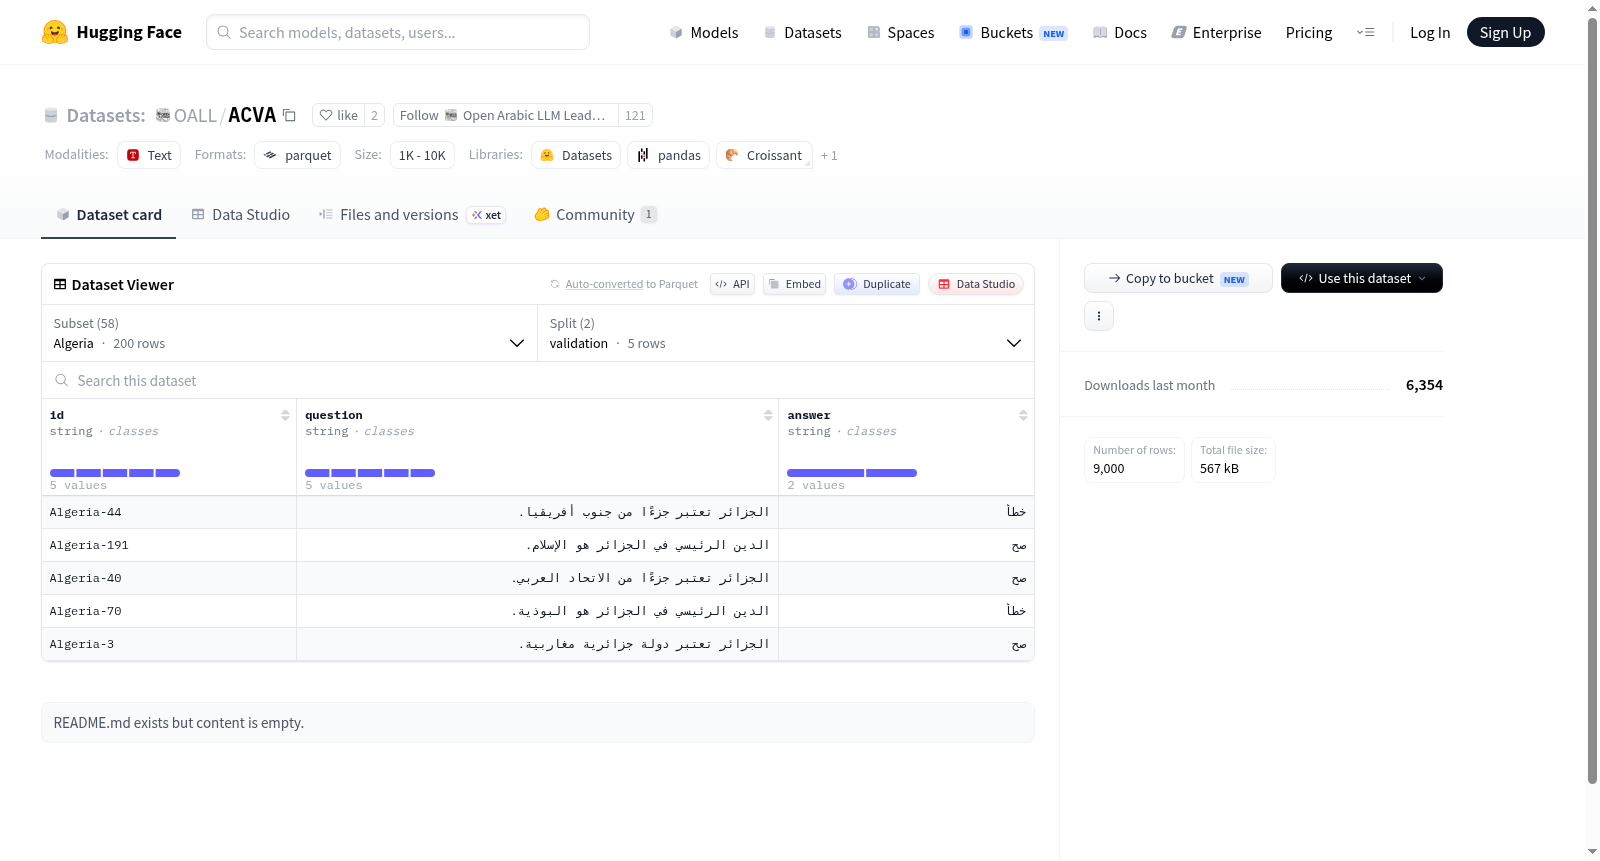
Task: Click the Algeria-44 row cell
Action: 169,512
